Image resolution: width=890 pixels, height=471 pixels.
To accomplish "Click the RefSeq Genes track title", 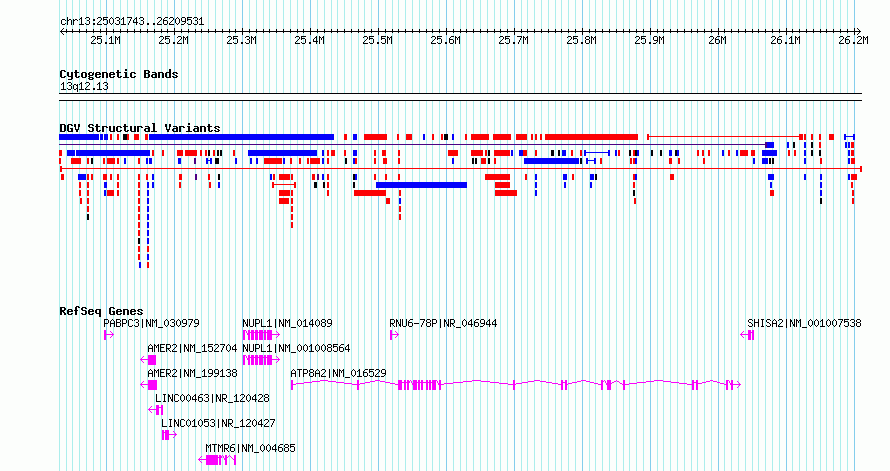I will 101,312.
